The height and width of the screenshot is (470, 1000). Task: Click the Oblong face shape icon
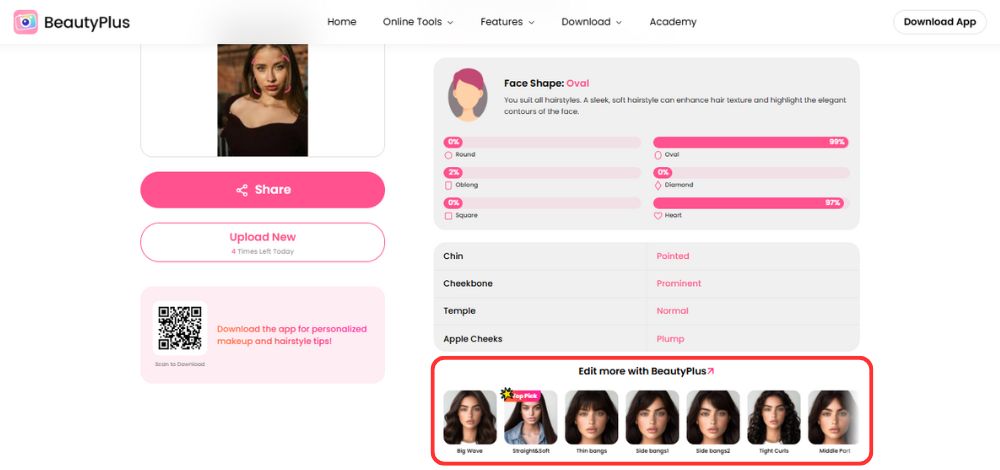click(448, 185)
